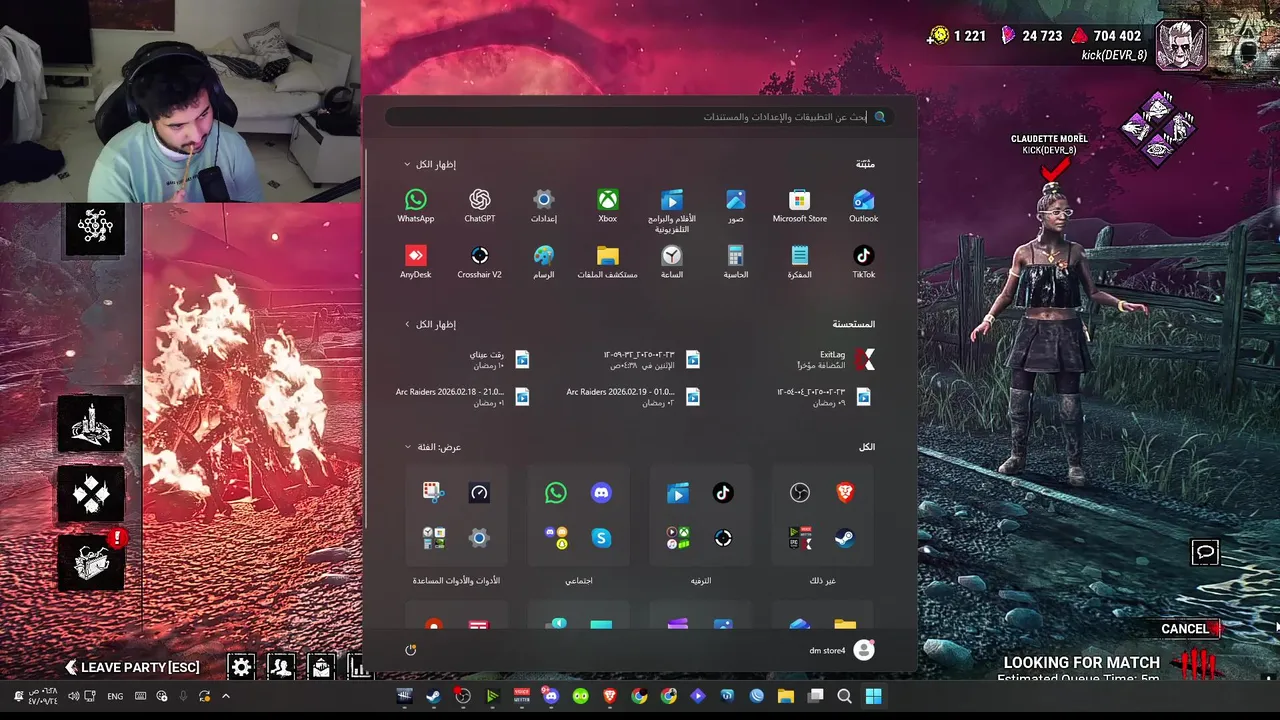Open the pinned Settings gear (إعدادات)
The image size is (1280, 720).
coord(543,206)
